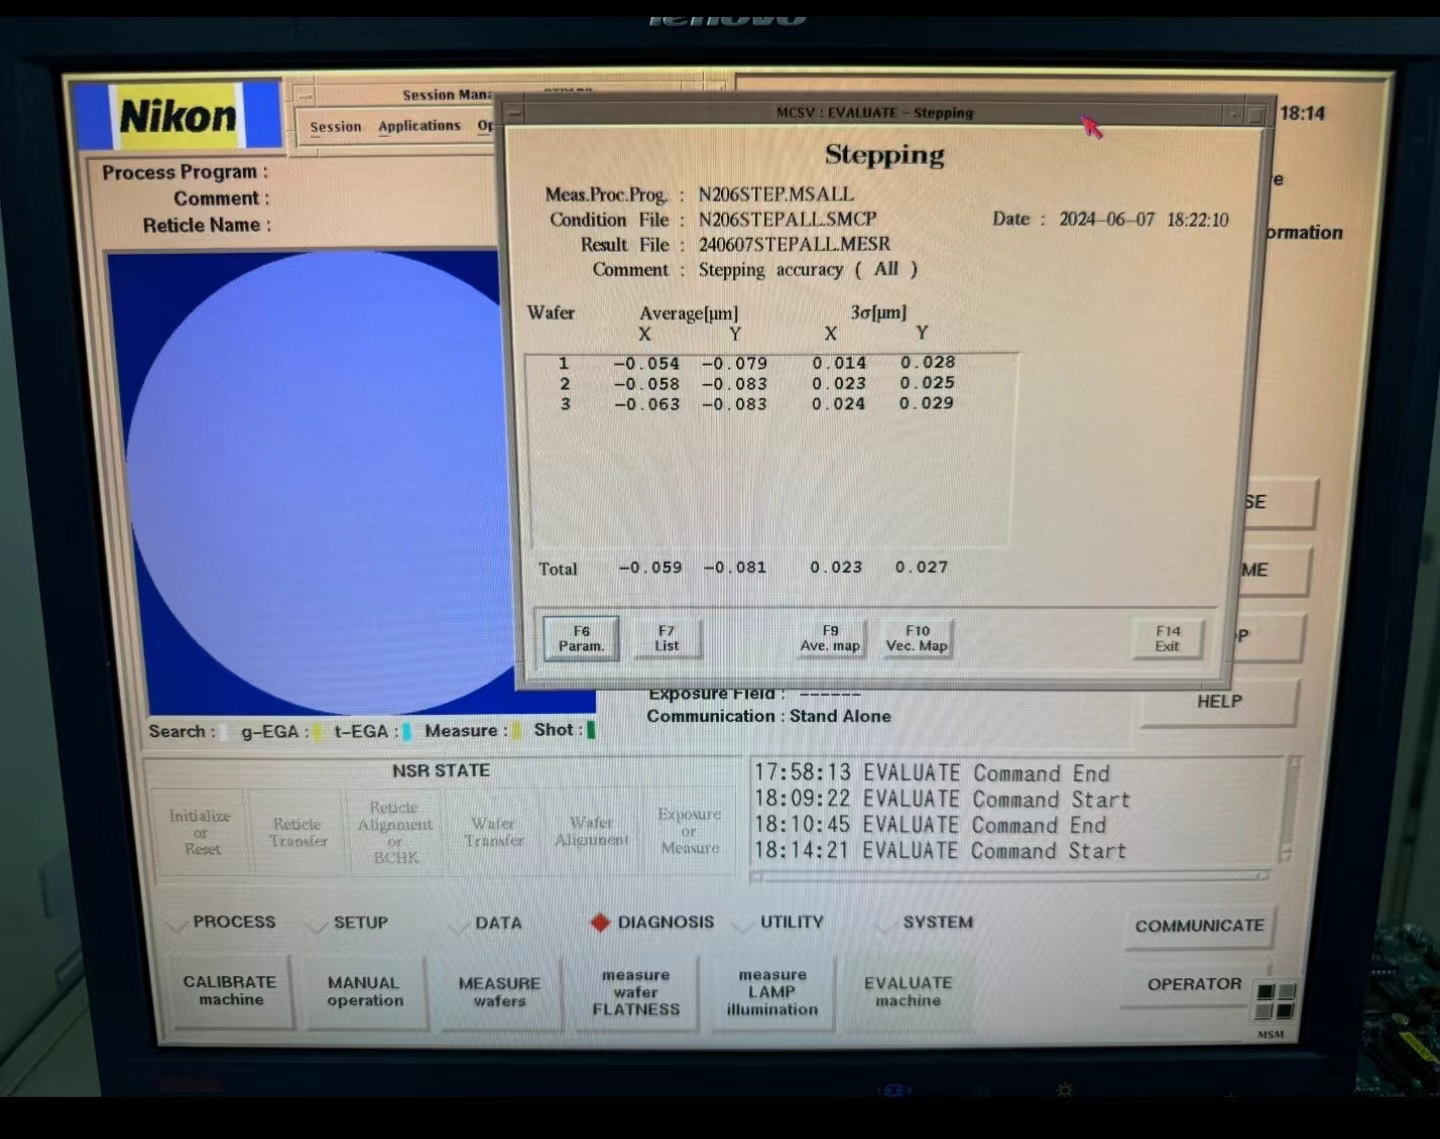Select the PROCESS mode radio button
Image resolution: width=1440 pixels, height=1139 pixels.
[x=178, y=924]
